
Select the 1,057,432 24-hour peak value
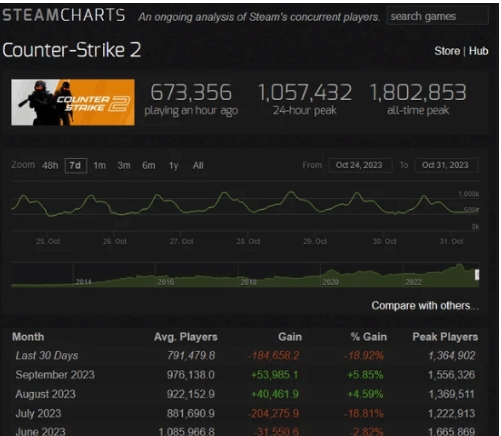click(x=305, y=92)
